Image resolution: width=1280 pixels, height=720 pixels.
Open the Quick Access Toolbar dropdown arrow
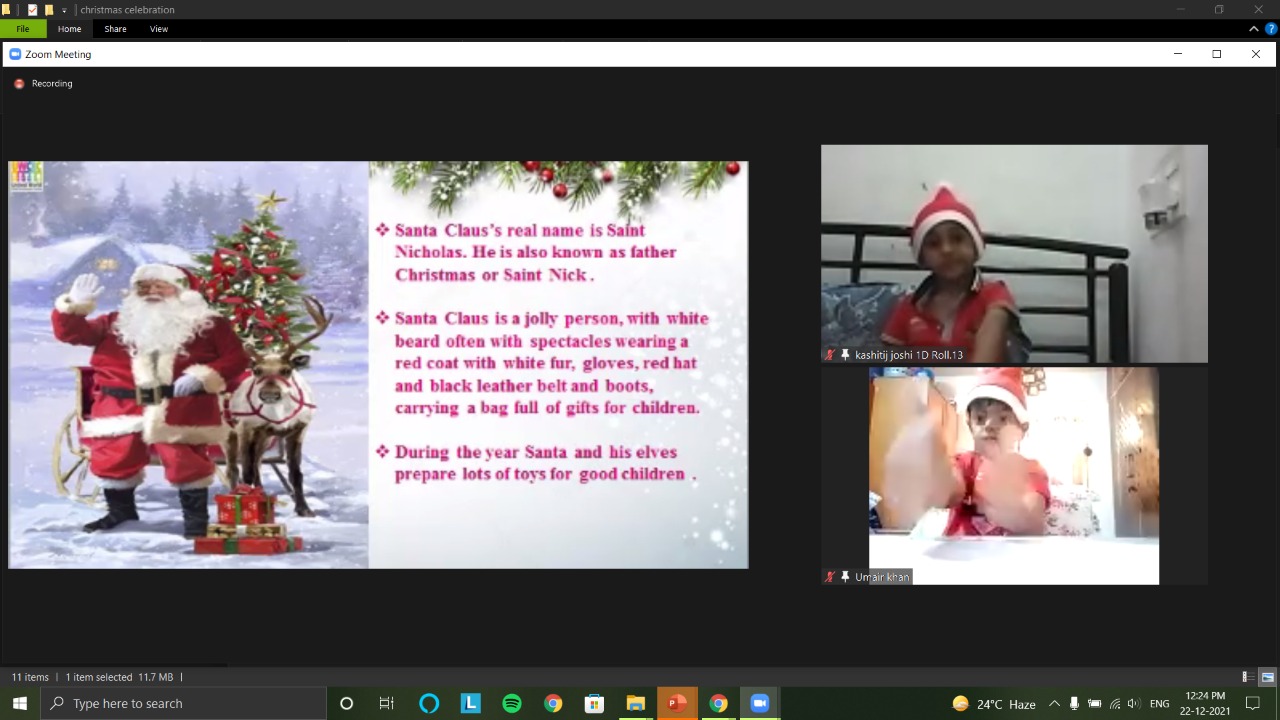(x=64, y=10)
